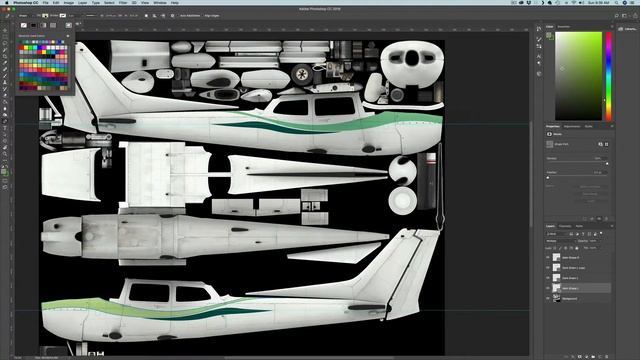The image size is (640, 360).
Task: Click inside the green color field
Action: pos(578,76)
